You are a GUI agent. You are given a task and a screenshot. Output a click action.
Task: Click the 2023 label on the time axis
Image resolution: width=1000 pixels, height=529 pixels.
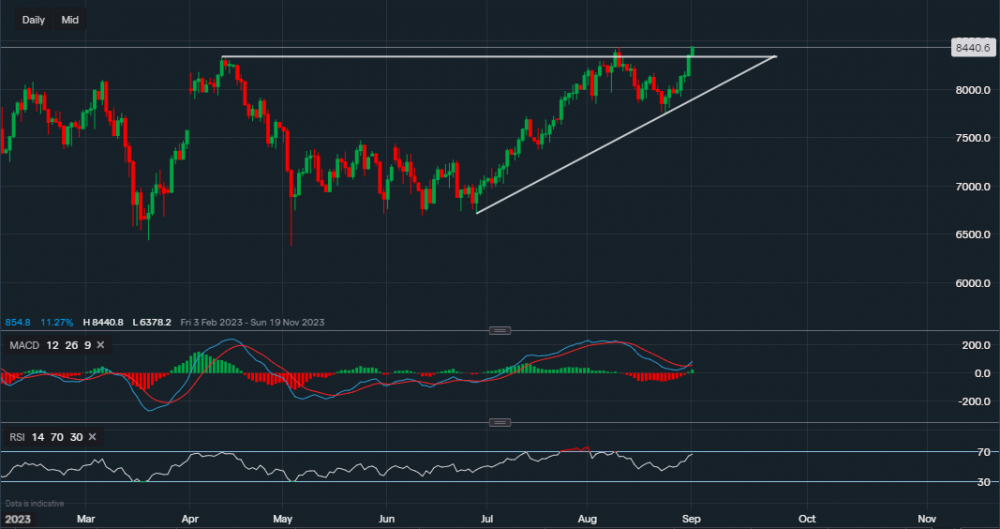click(x=17, y=519)
